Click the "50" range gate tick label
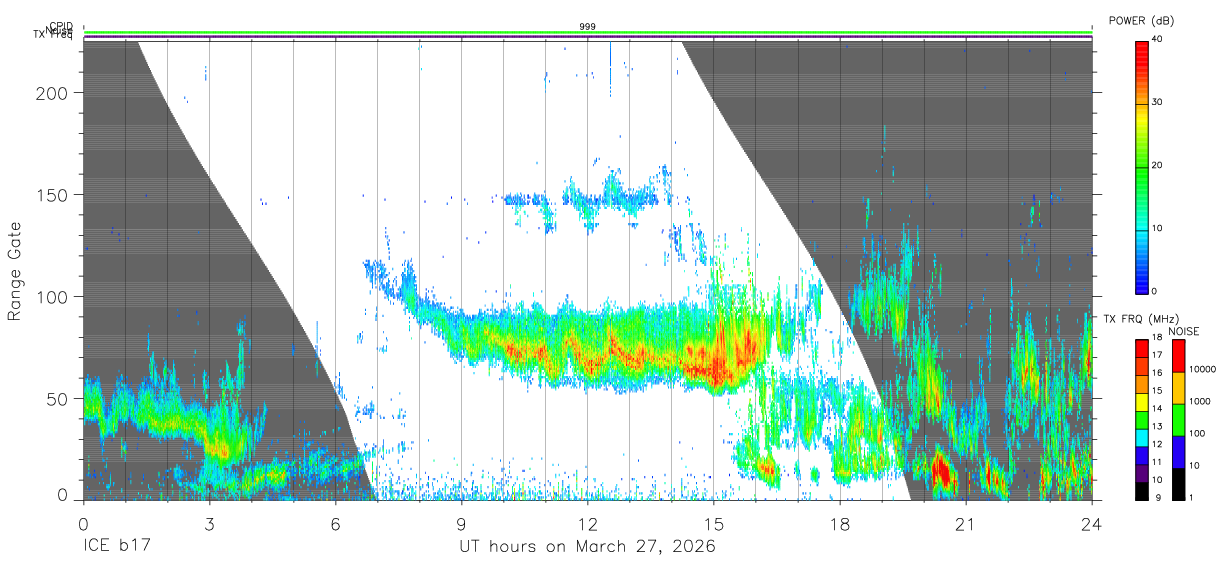 coord(60,398)
